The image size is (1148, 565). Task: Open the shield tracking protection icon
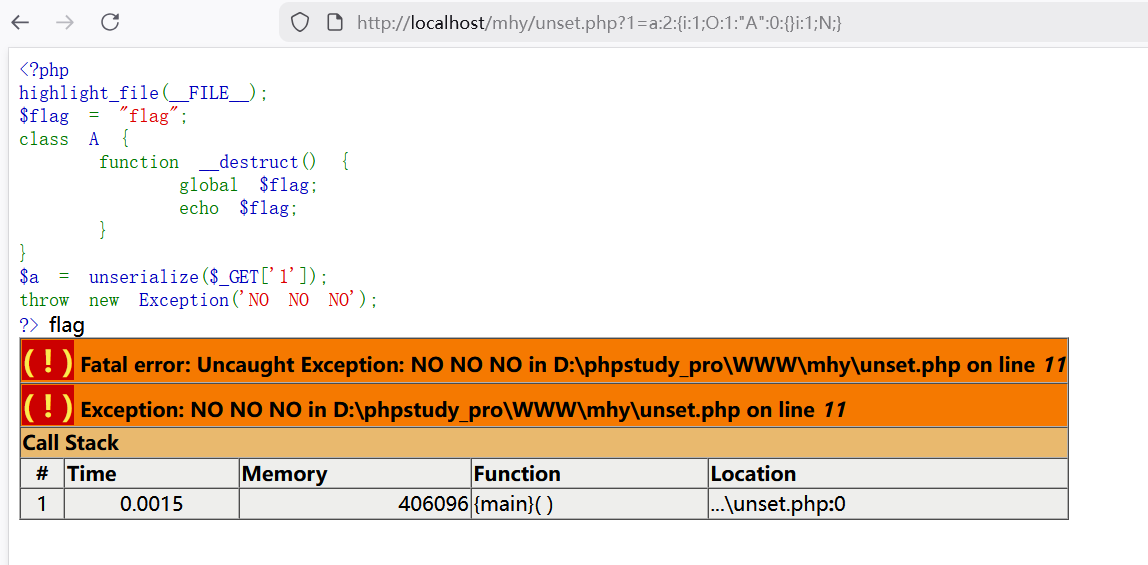[300, 22]
